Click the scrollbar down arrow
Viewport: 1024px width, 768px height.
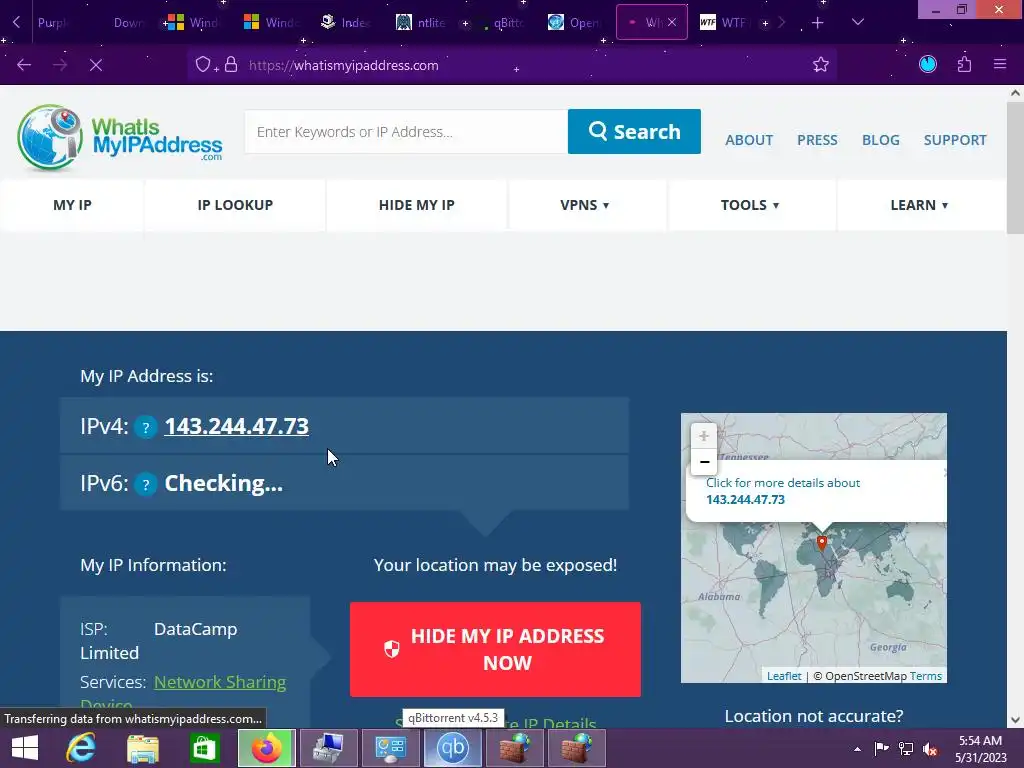[1015, 720]
